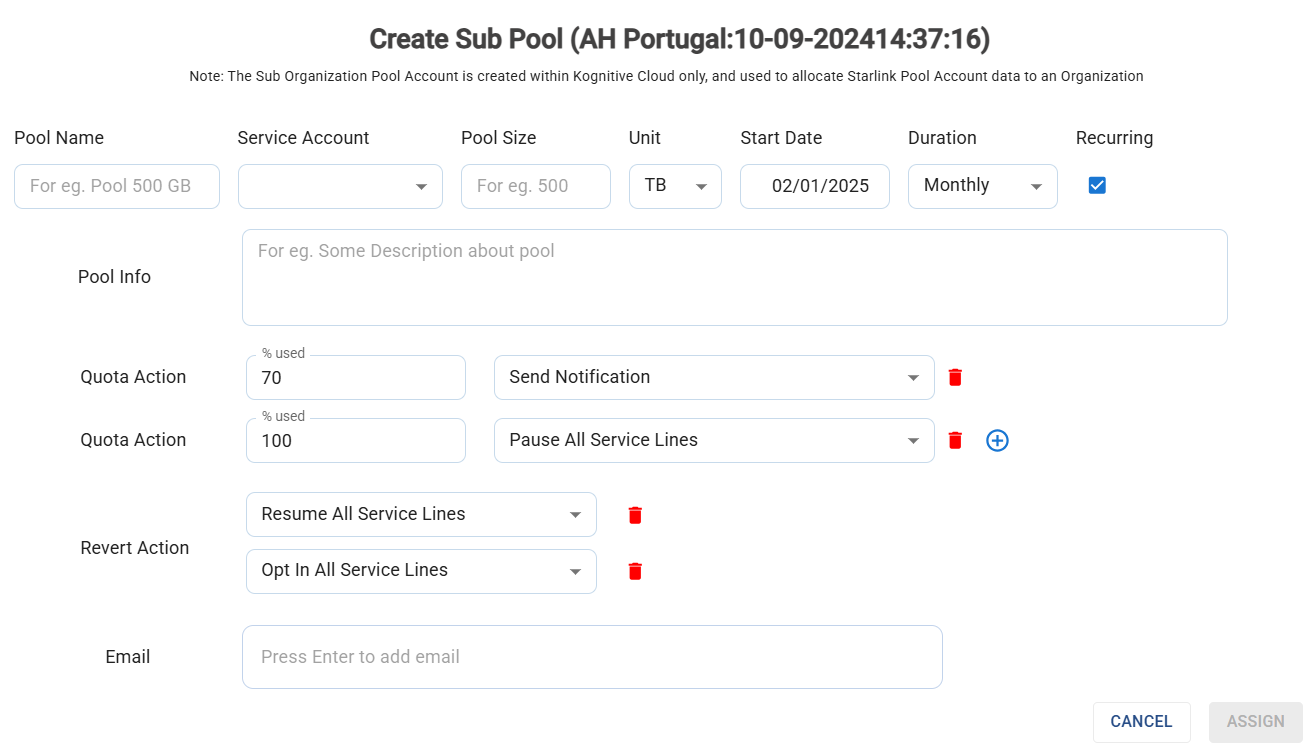Focus the Pool Size input field
The image size is (1312, 746).
point(535,186)
